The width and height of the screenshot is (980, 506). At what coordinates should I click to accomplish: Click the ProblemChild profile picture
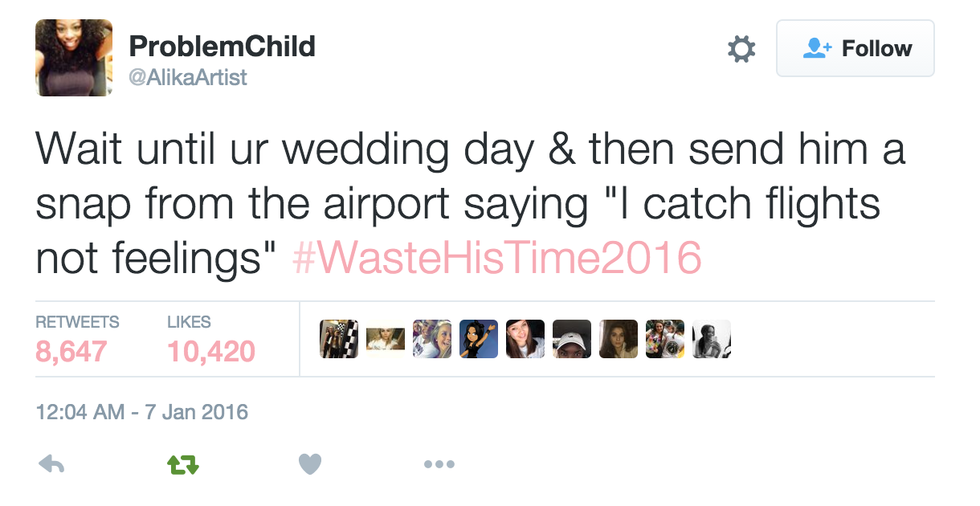(73, 58)
